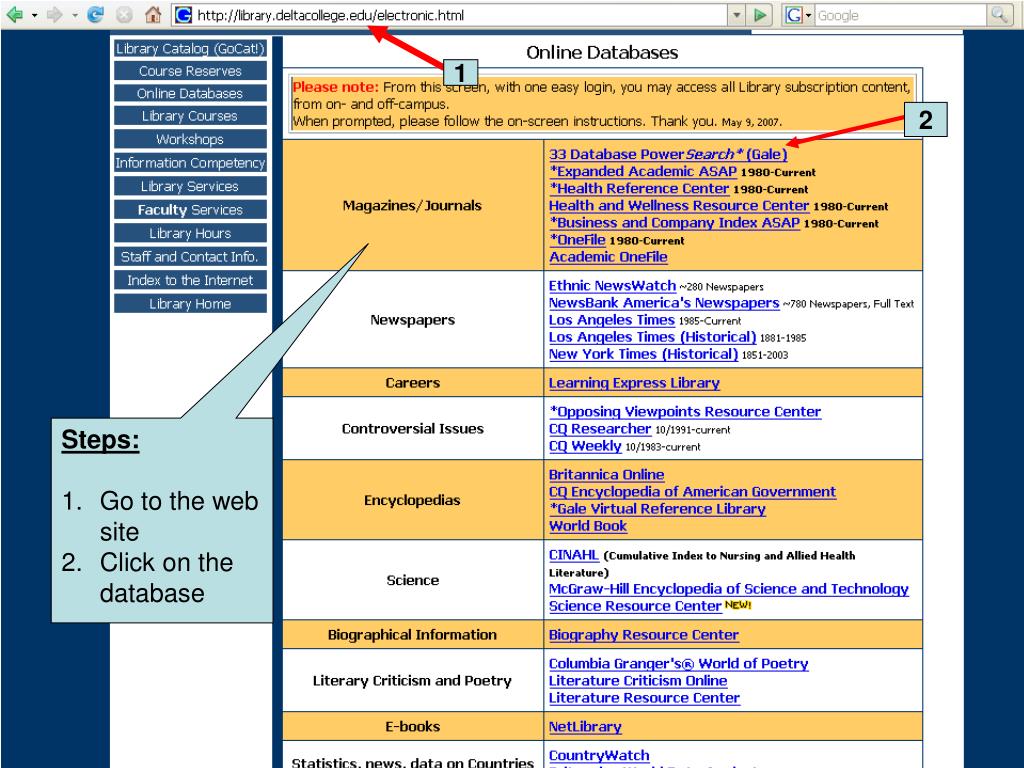Open the Expanded Academic ASAP database
This screenshot has width=1024, height=768.
[643, 171]
